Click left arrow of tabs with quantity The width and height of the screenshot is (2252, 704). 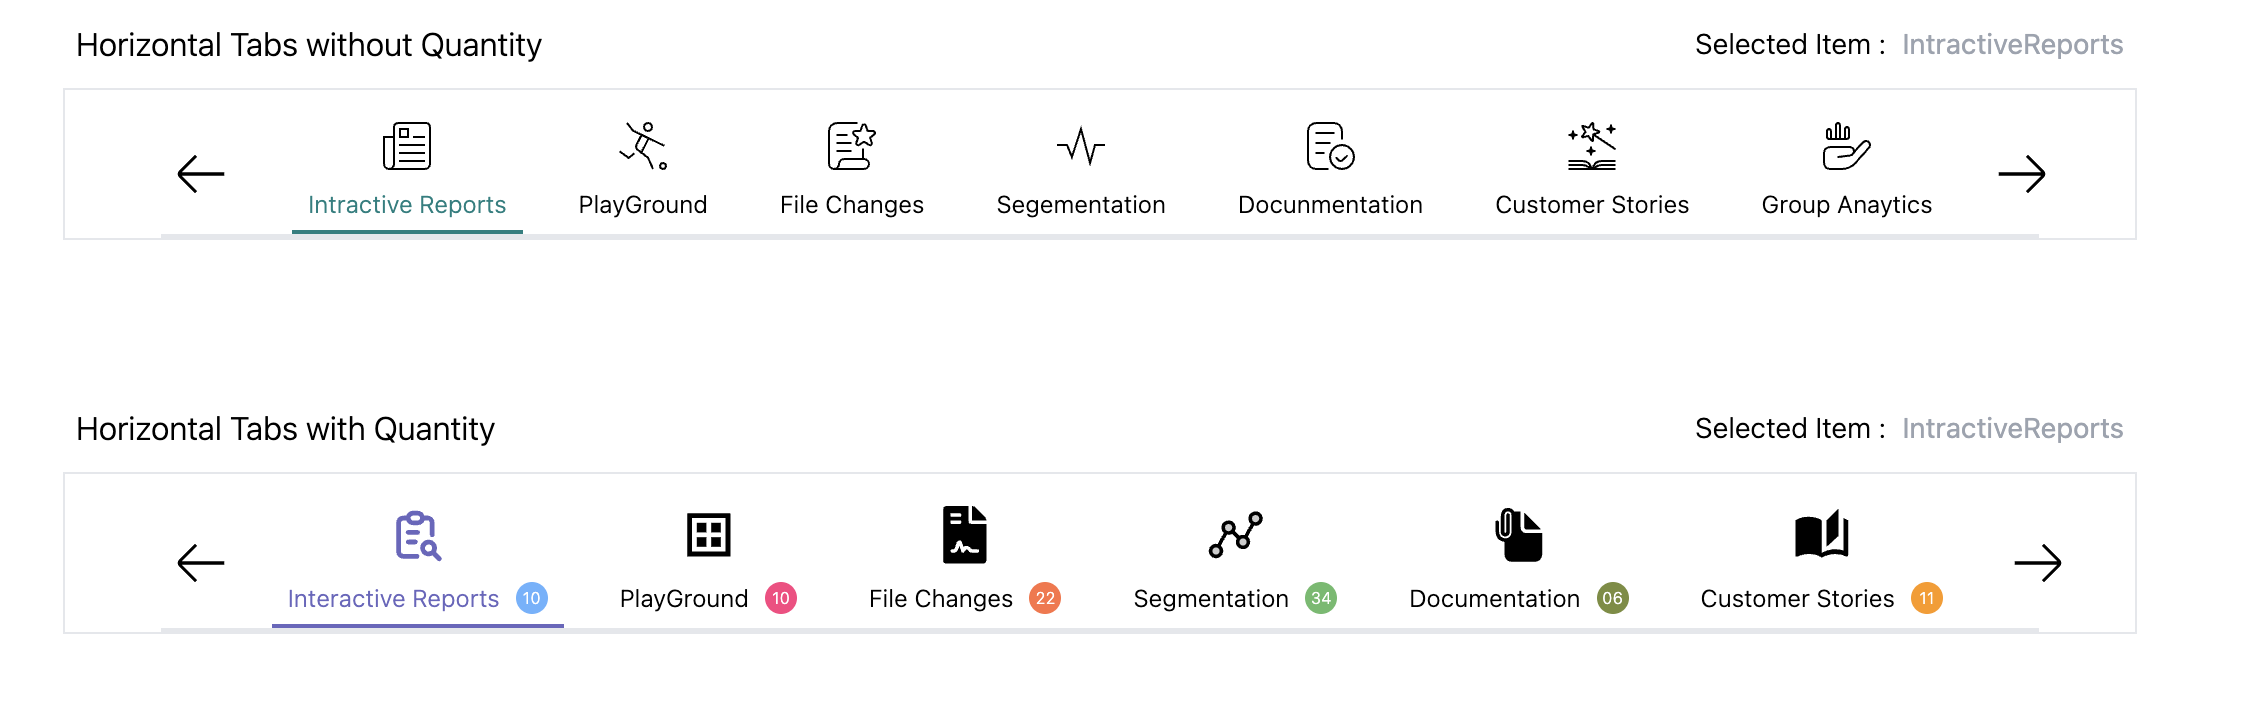click(x=201, y=563)
